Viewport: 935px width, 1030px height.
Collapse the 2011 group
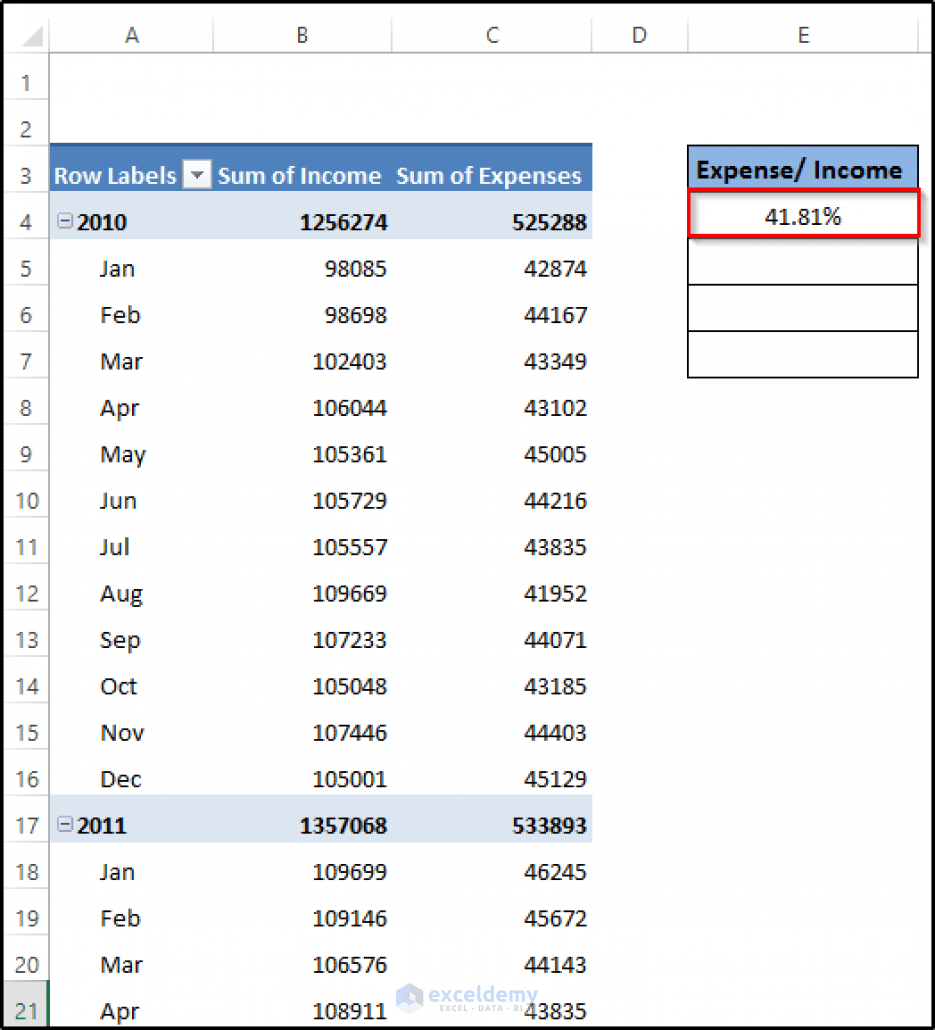(66, 825)
